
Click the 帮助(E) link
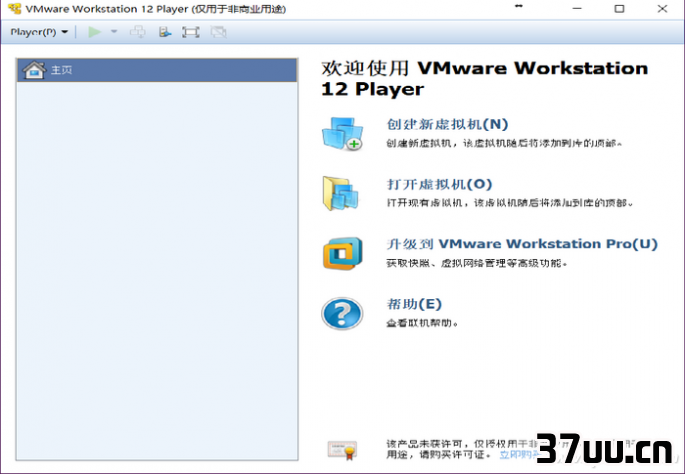(x=414, y=304)
